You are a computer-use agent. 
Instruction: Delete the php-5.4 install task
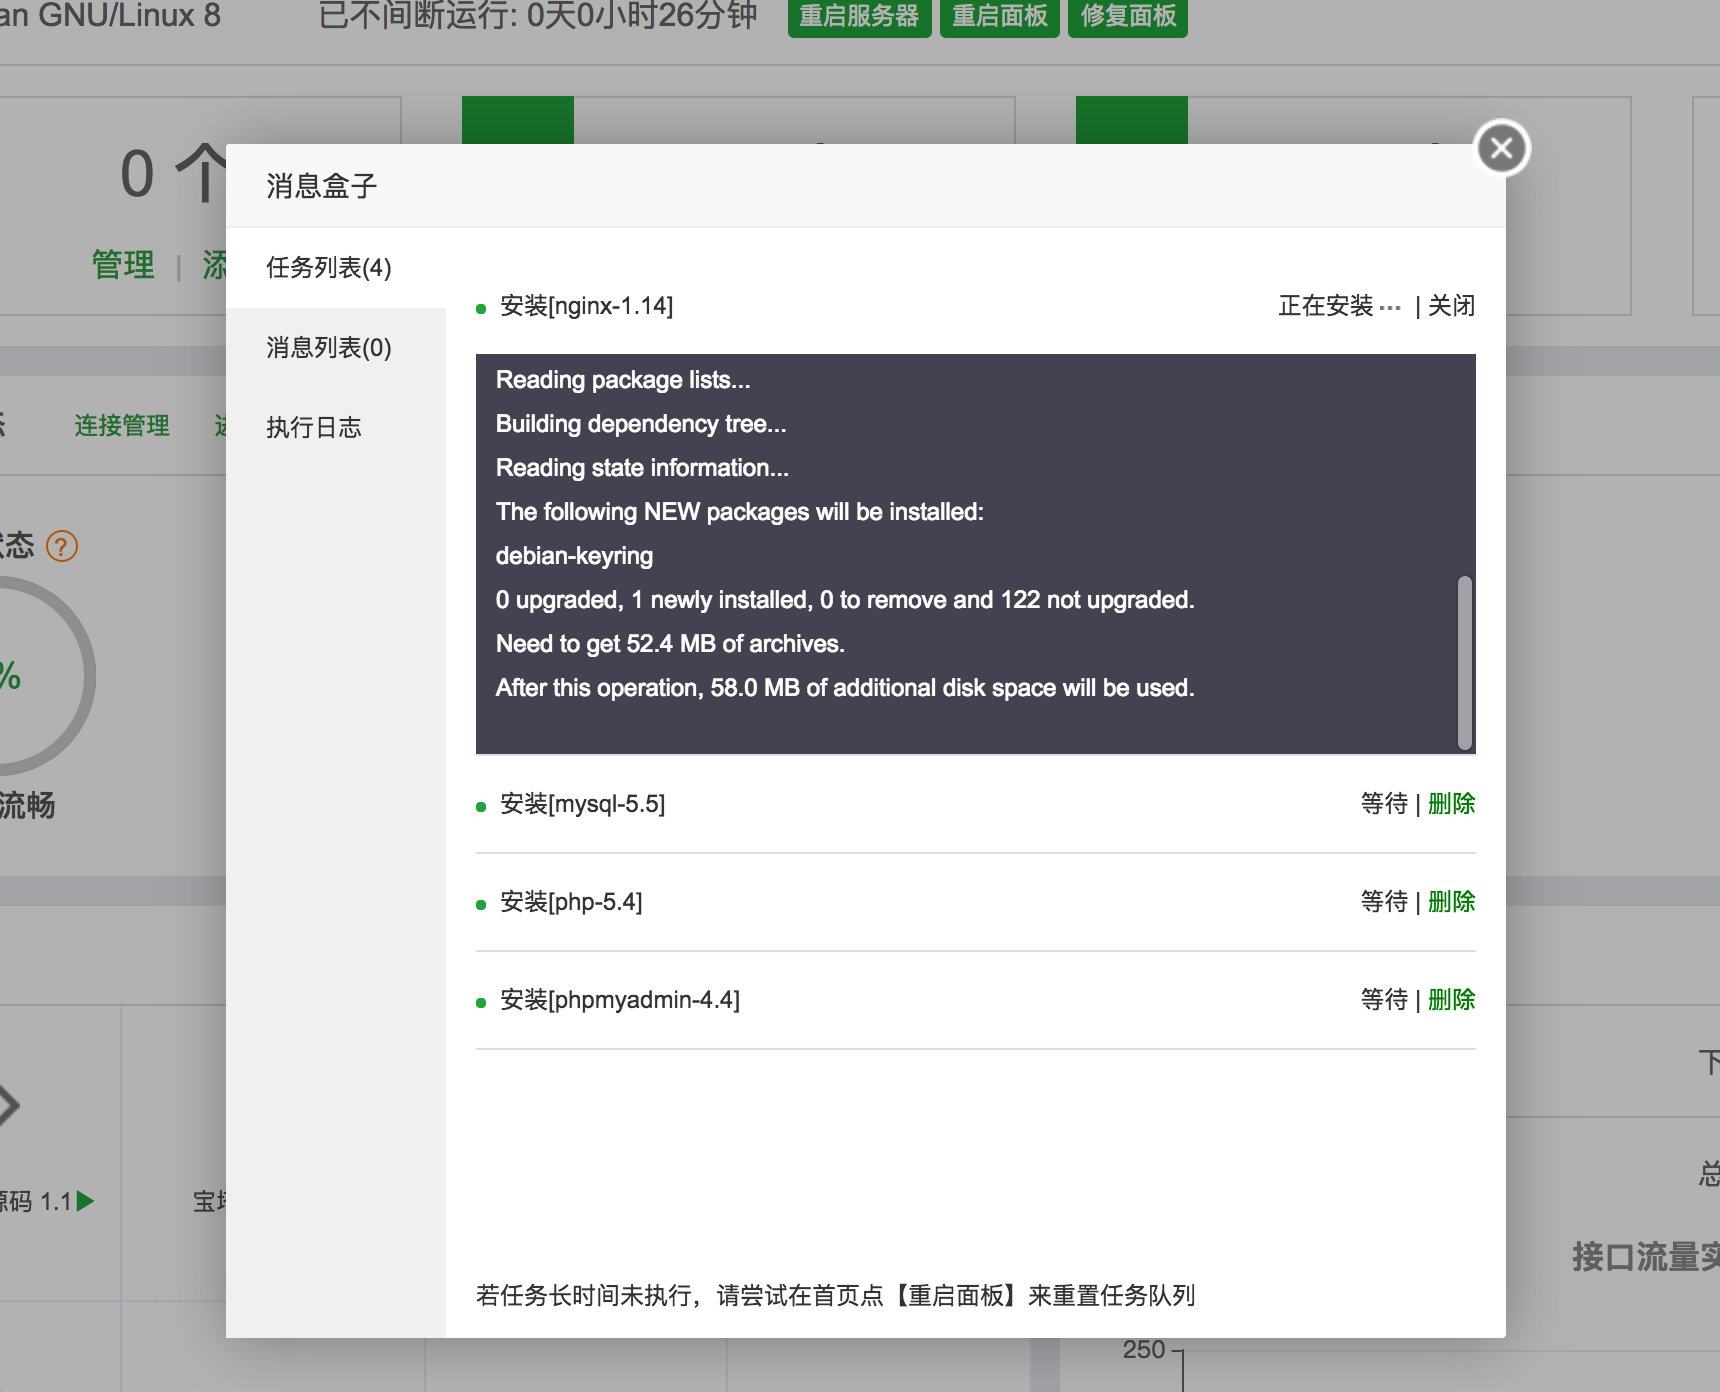point(1451,902)
